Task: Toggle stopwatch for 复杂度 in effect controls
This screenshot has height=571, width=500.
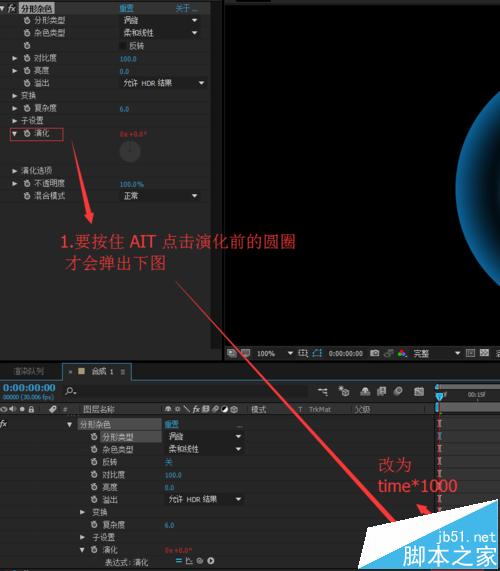Action: pyautogui.click(x=27, y=108)
